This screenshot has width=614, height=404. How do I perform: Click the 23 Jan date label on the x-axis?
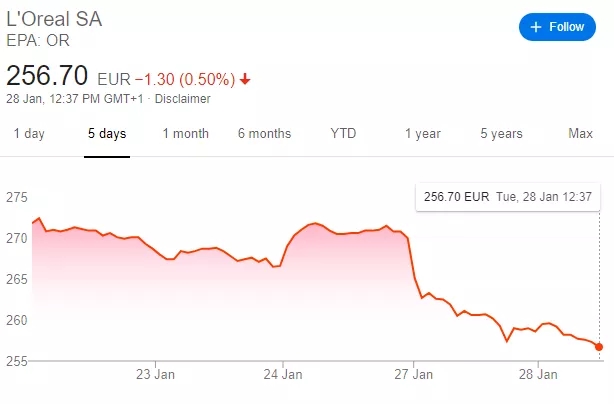pyautogui.click(x=155, y=375)
